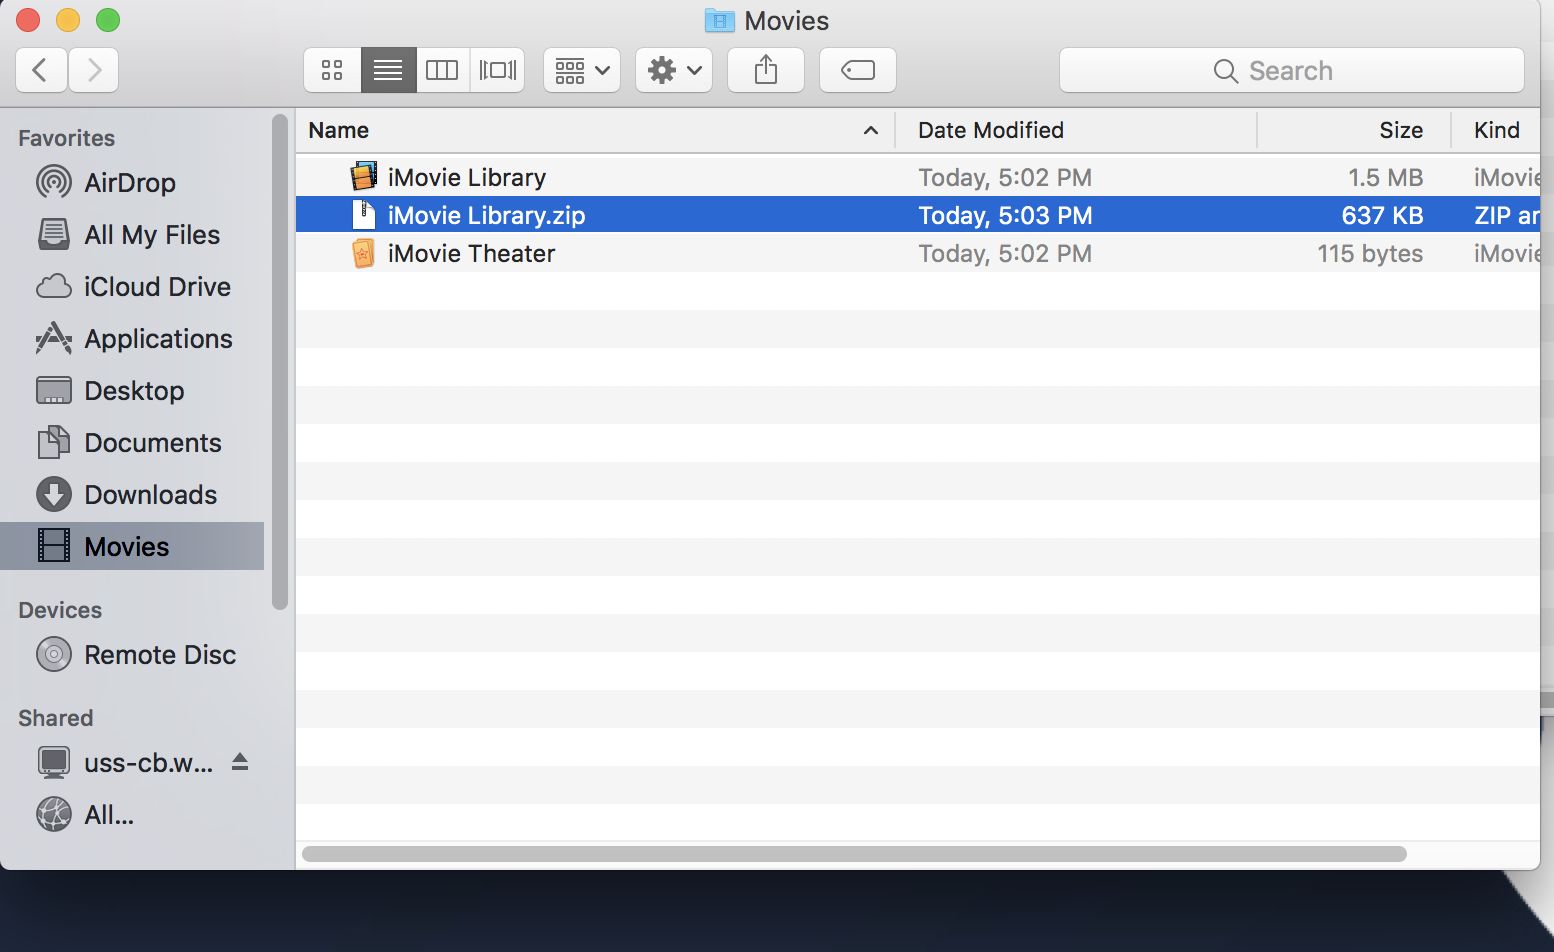This screenshot has width=1554, height=952.
Task: Open Documents in the sidebar
Action: 132,442
